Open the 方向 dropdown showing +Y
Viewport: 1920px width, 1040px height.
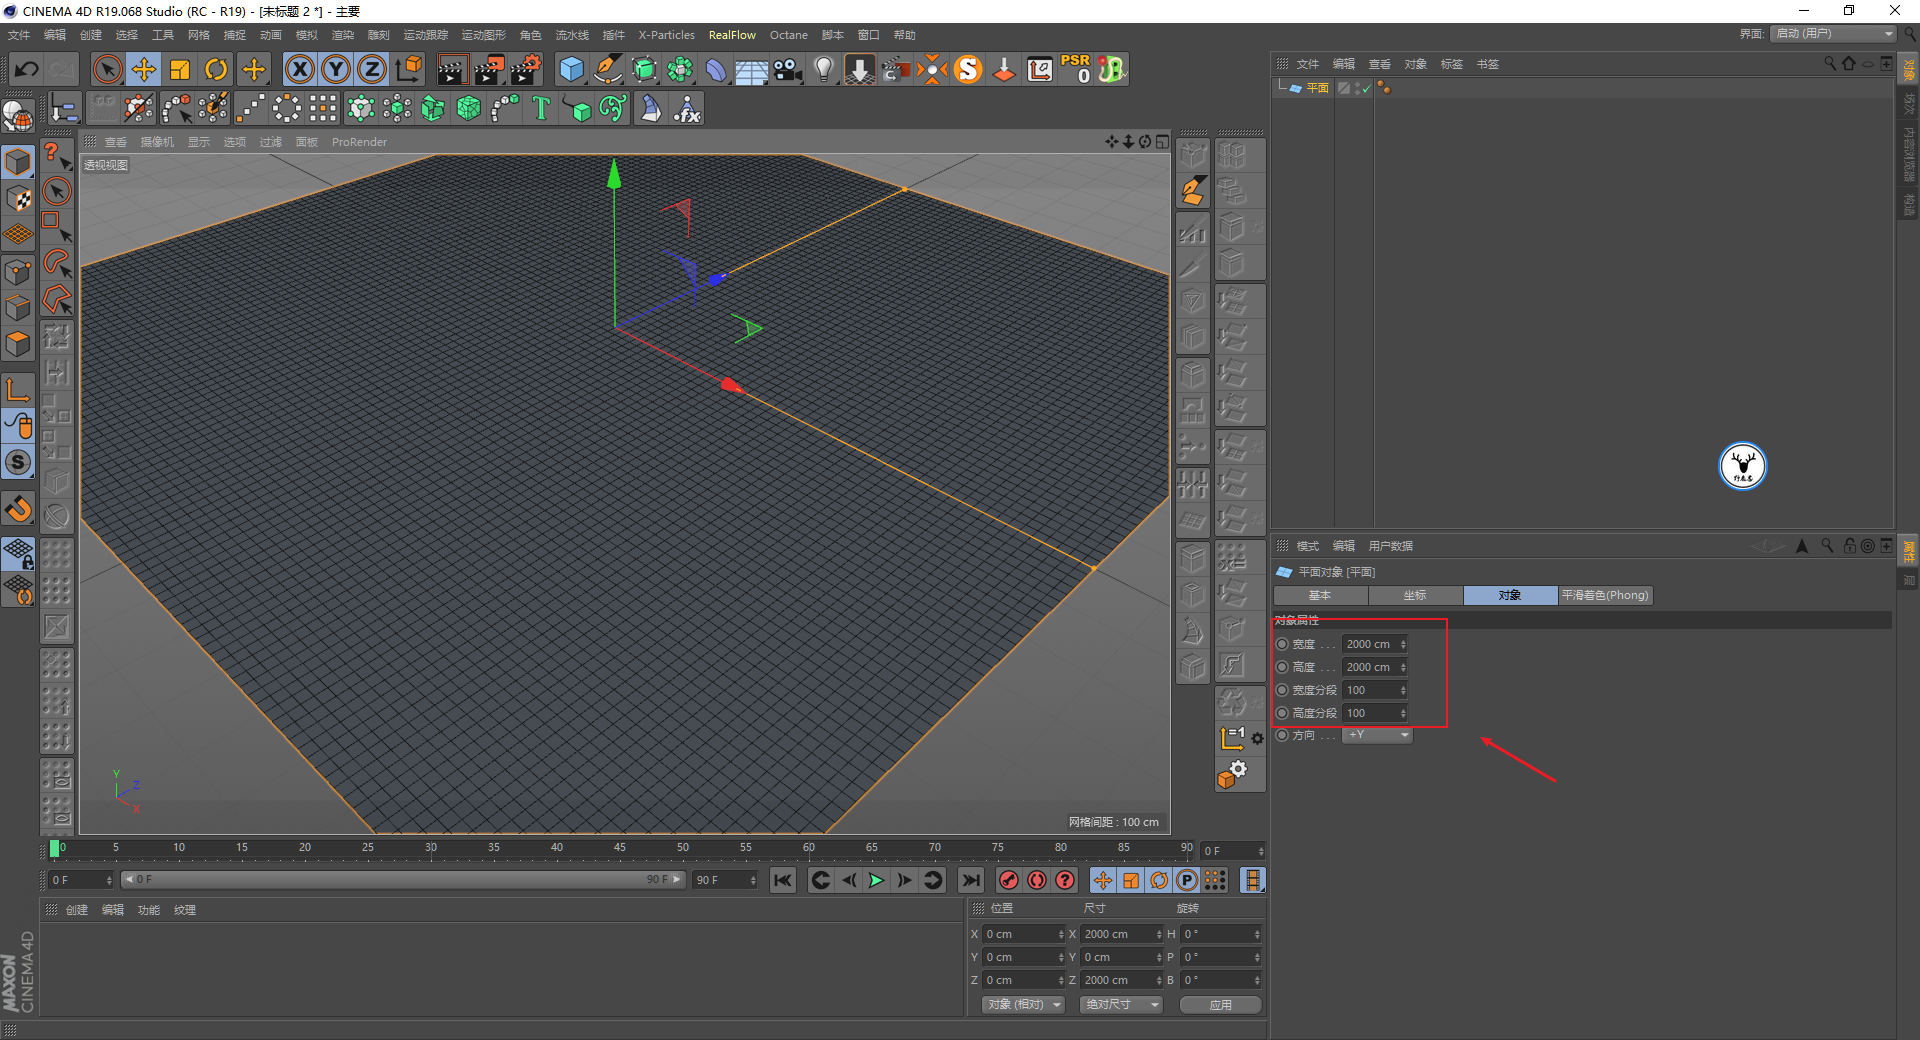point(1376,735)
